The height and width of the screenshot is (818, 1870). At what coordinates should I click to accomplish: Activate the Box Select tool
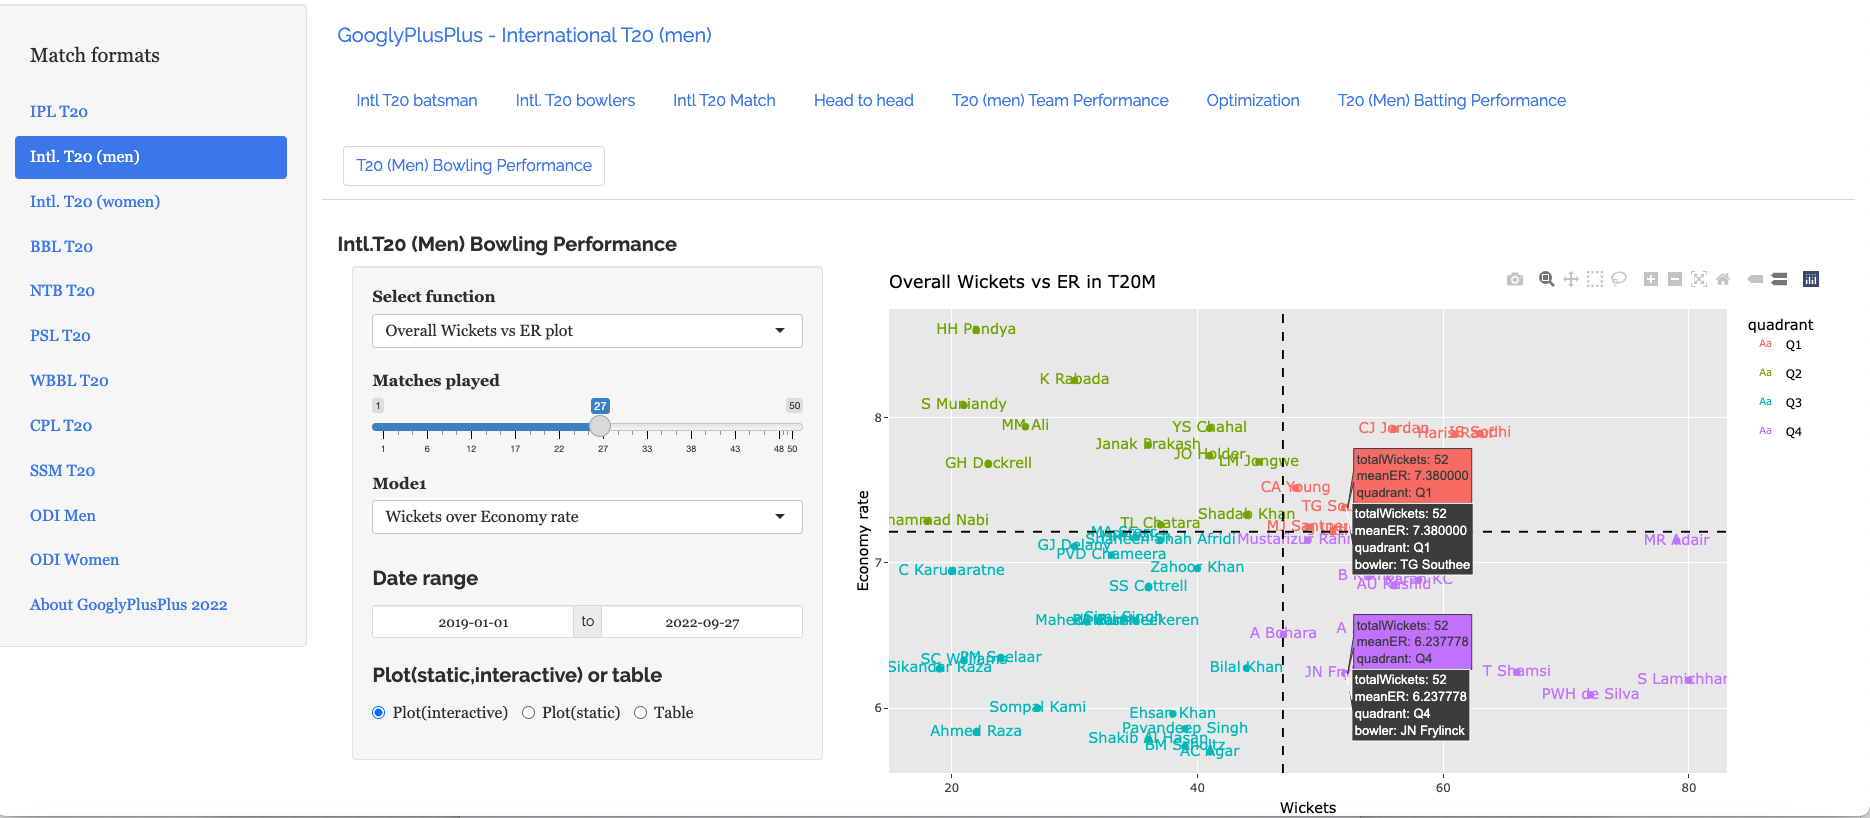(1595, 280)
